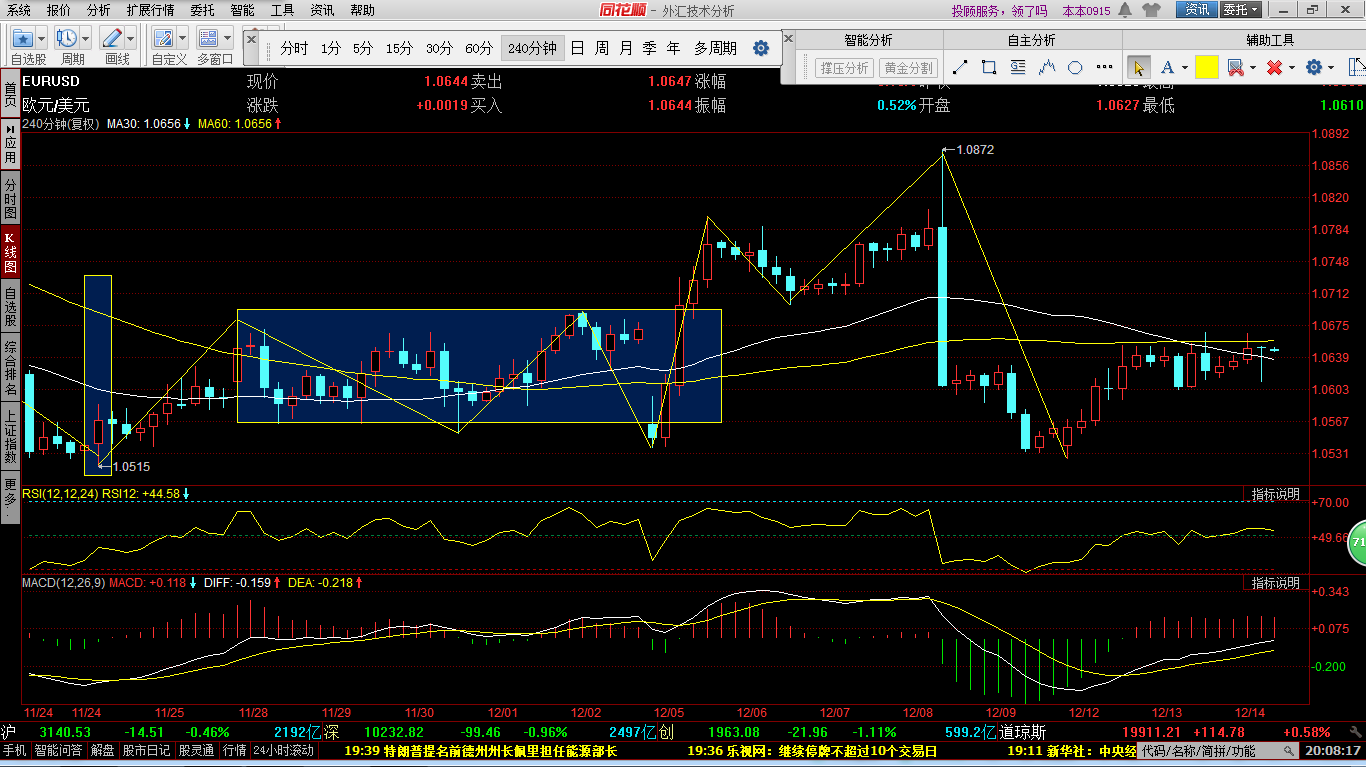Select the line segment drawing tool

click(960, 68)
